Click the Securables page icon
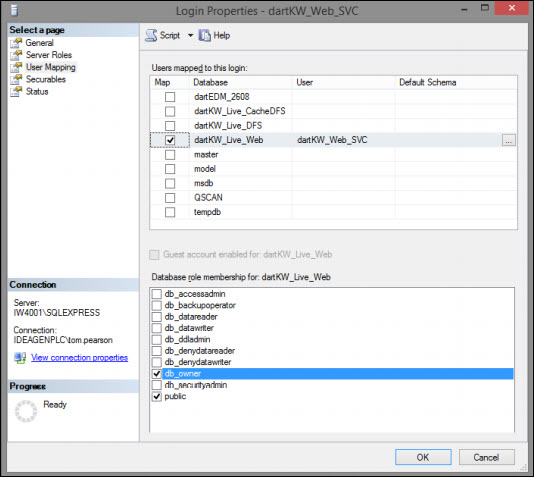Viewport: 534px width, 477px height. click(16, 80)
